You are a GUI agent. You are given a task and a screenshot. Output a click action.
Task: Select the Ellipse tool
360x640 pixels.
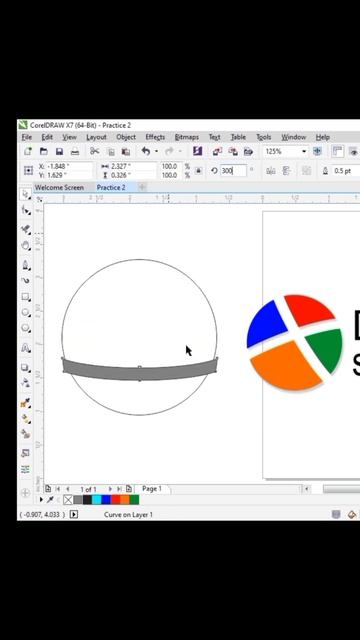coord(26,313)
